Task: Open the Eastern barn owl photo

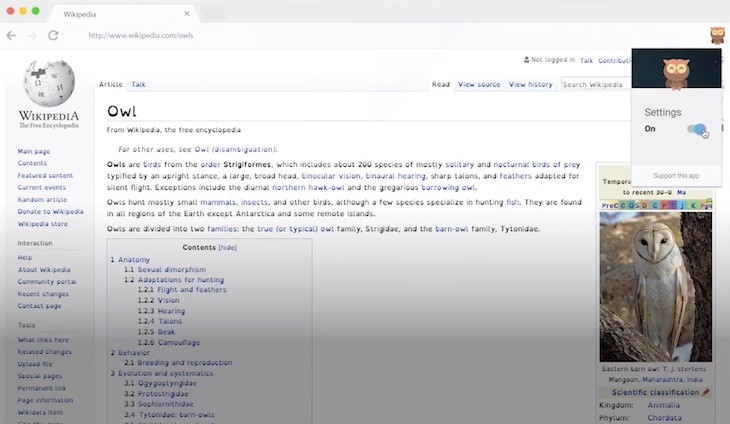Action: [x=654, y=286]
